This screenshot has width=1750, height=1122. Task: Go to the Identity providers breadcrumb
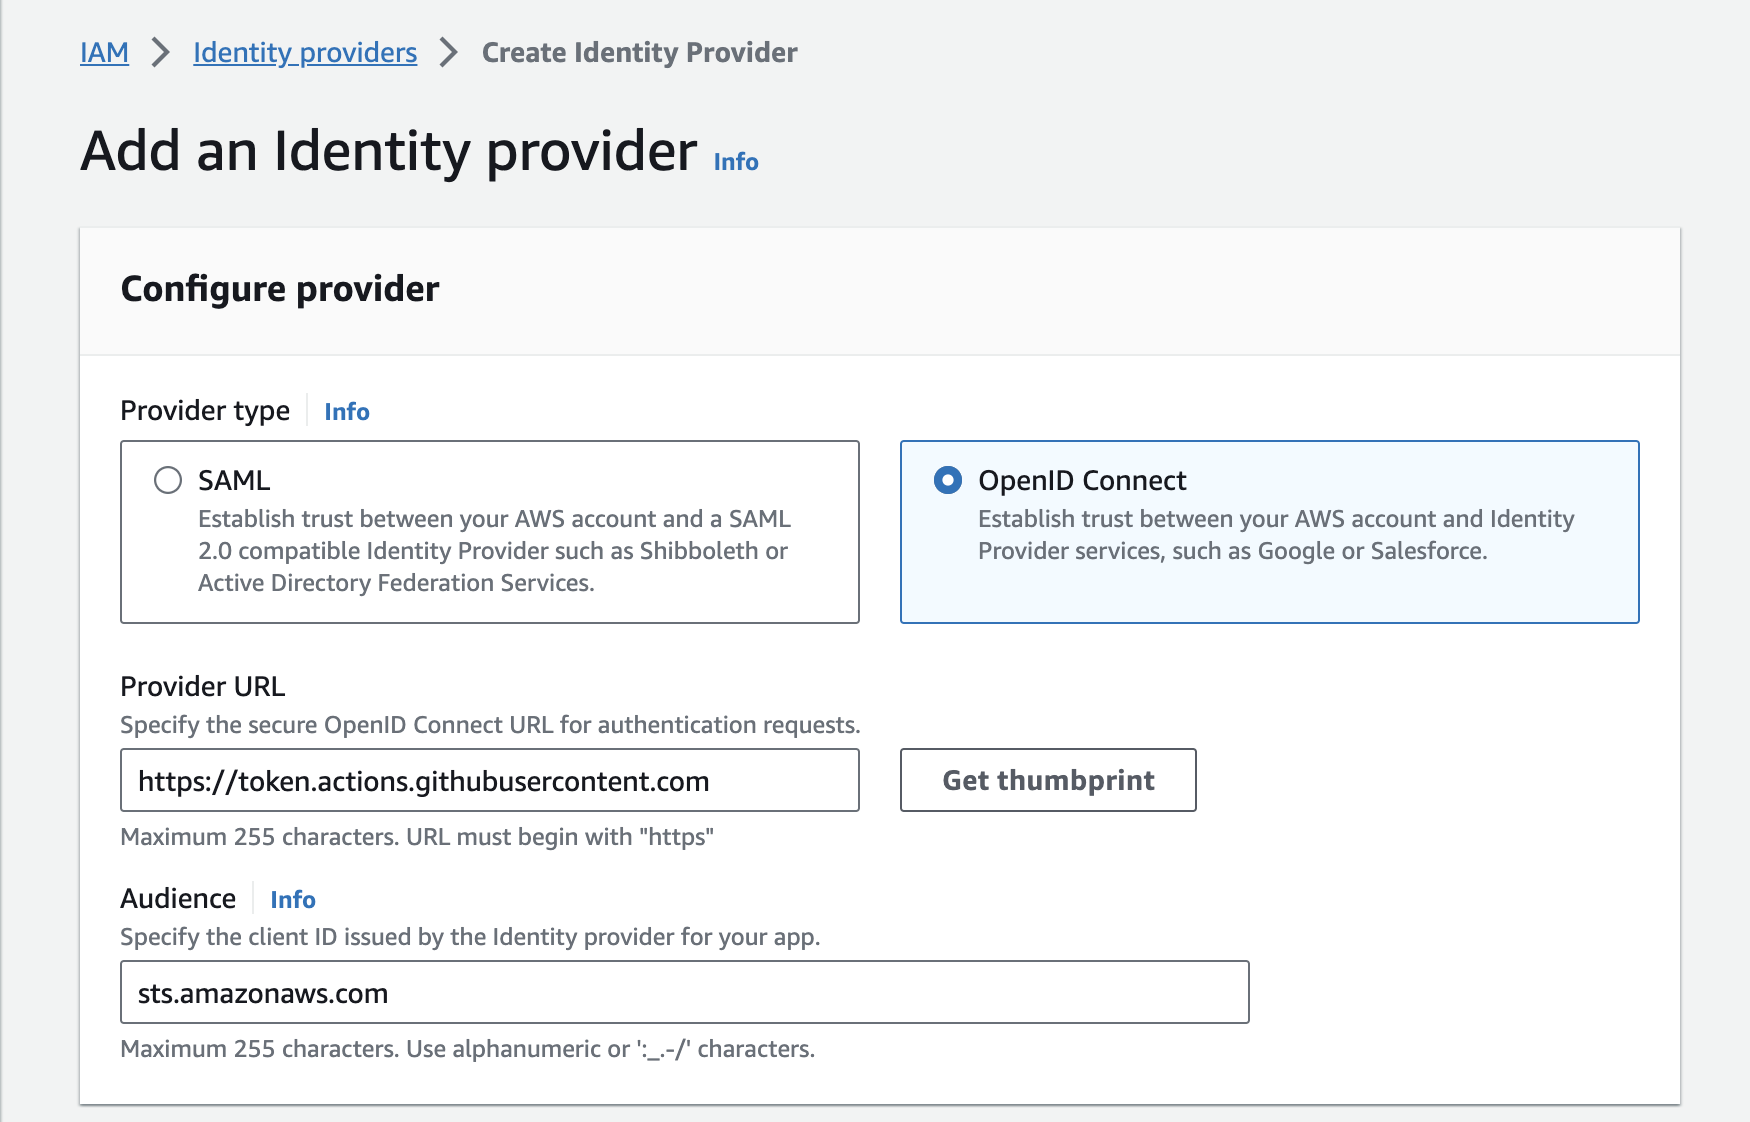[x=305, y=52]
